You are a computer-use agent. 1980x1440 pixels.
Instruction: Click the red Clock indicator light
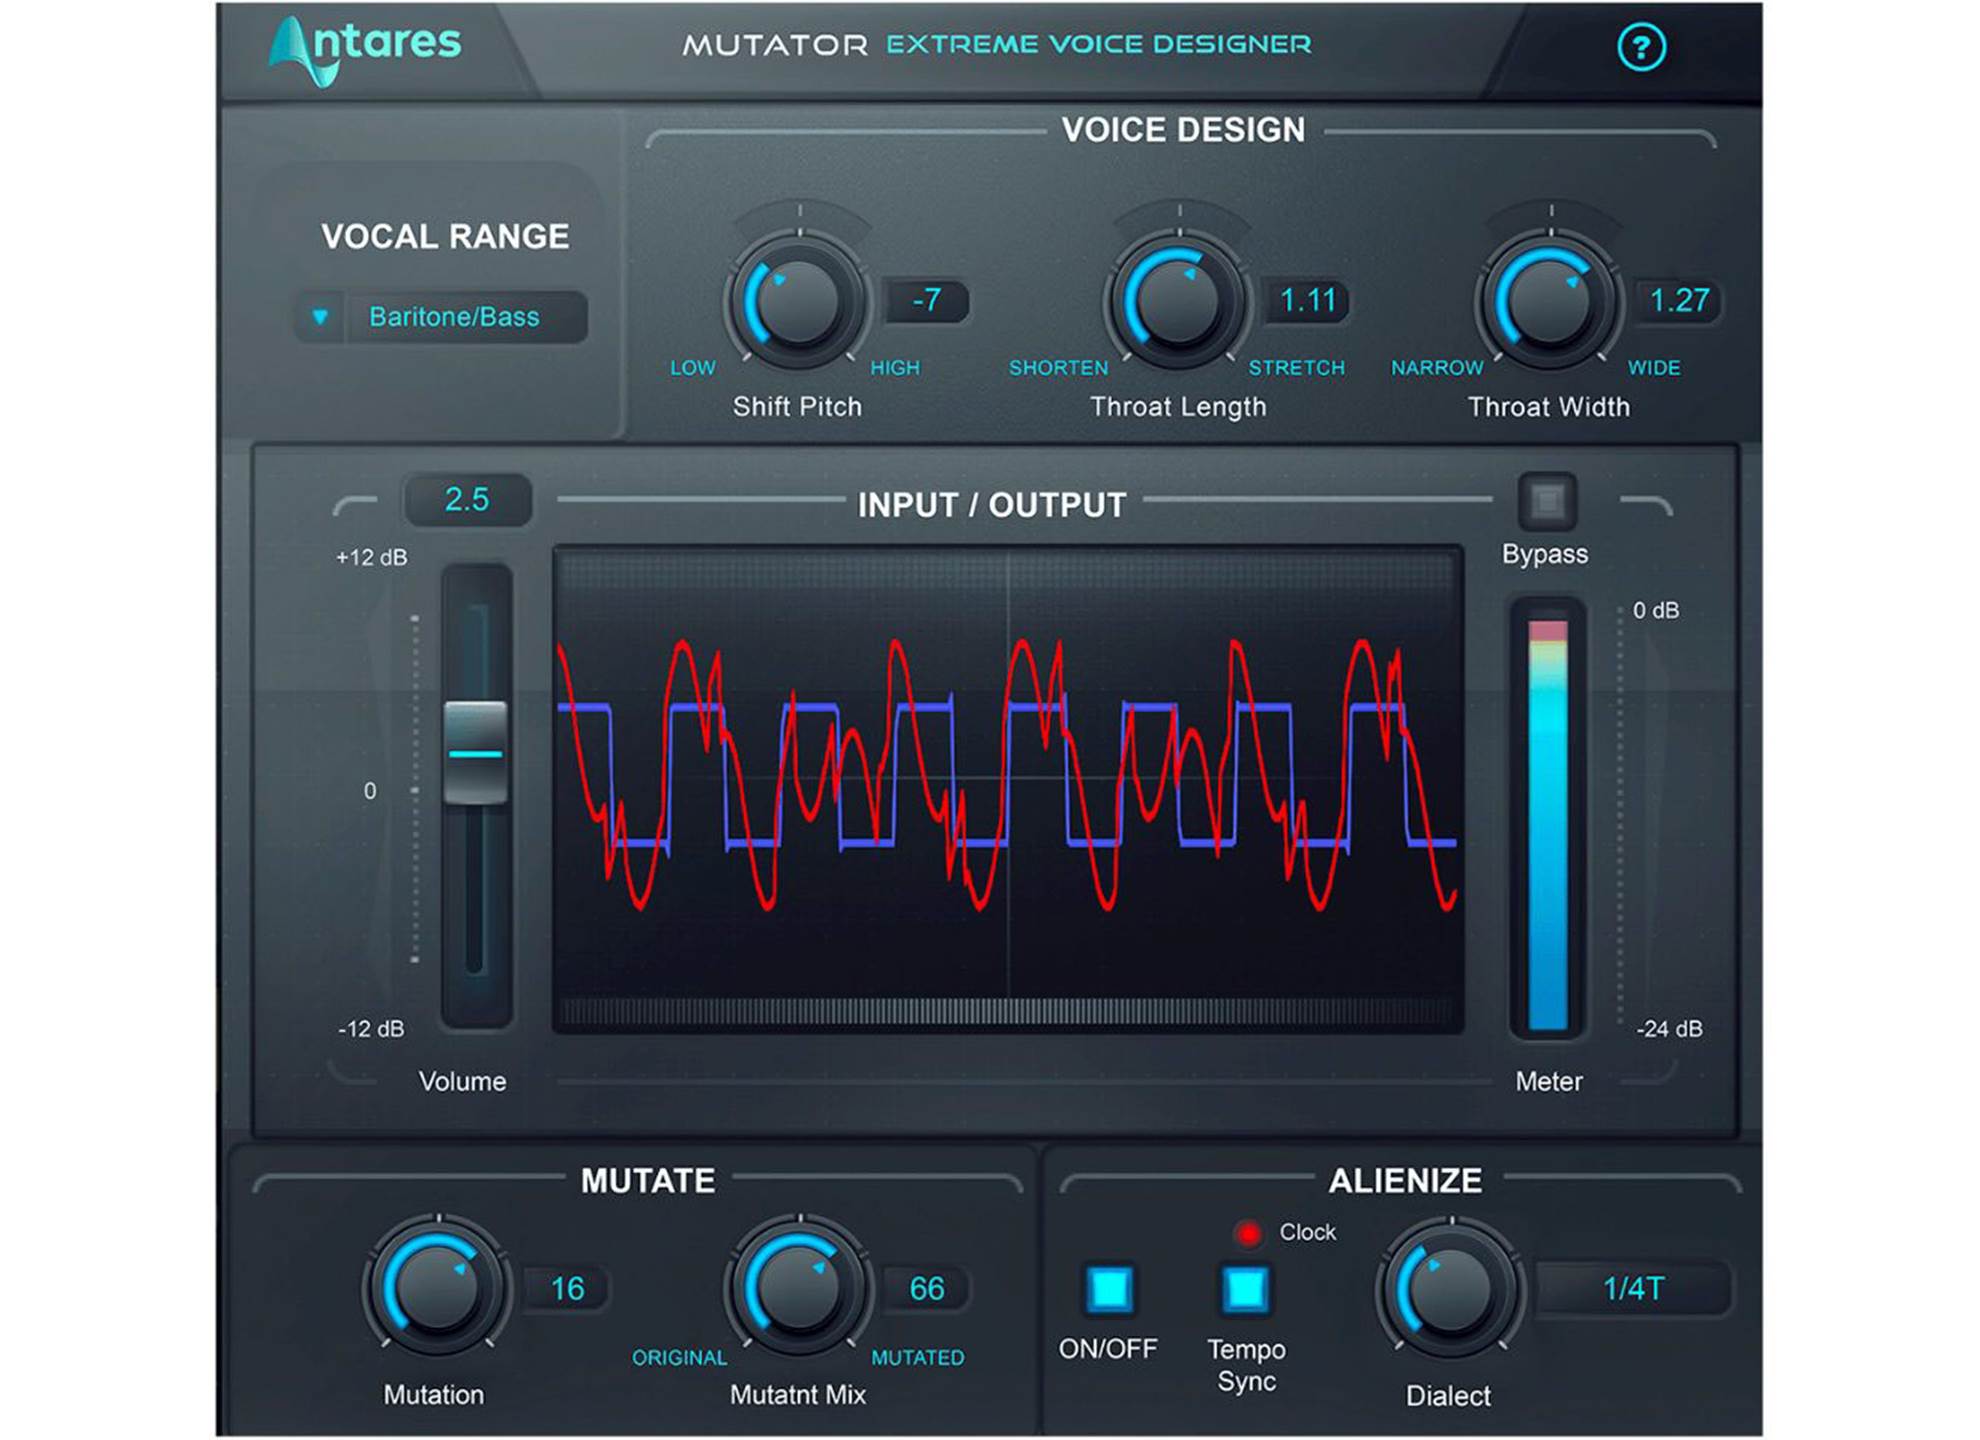(x=1248, y=1233)
